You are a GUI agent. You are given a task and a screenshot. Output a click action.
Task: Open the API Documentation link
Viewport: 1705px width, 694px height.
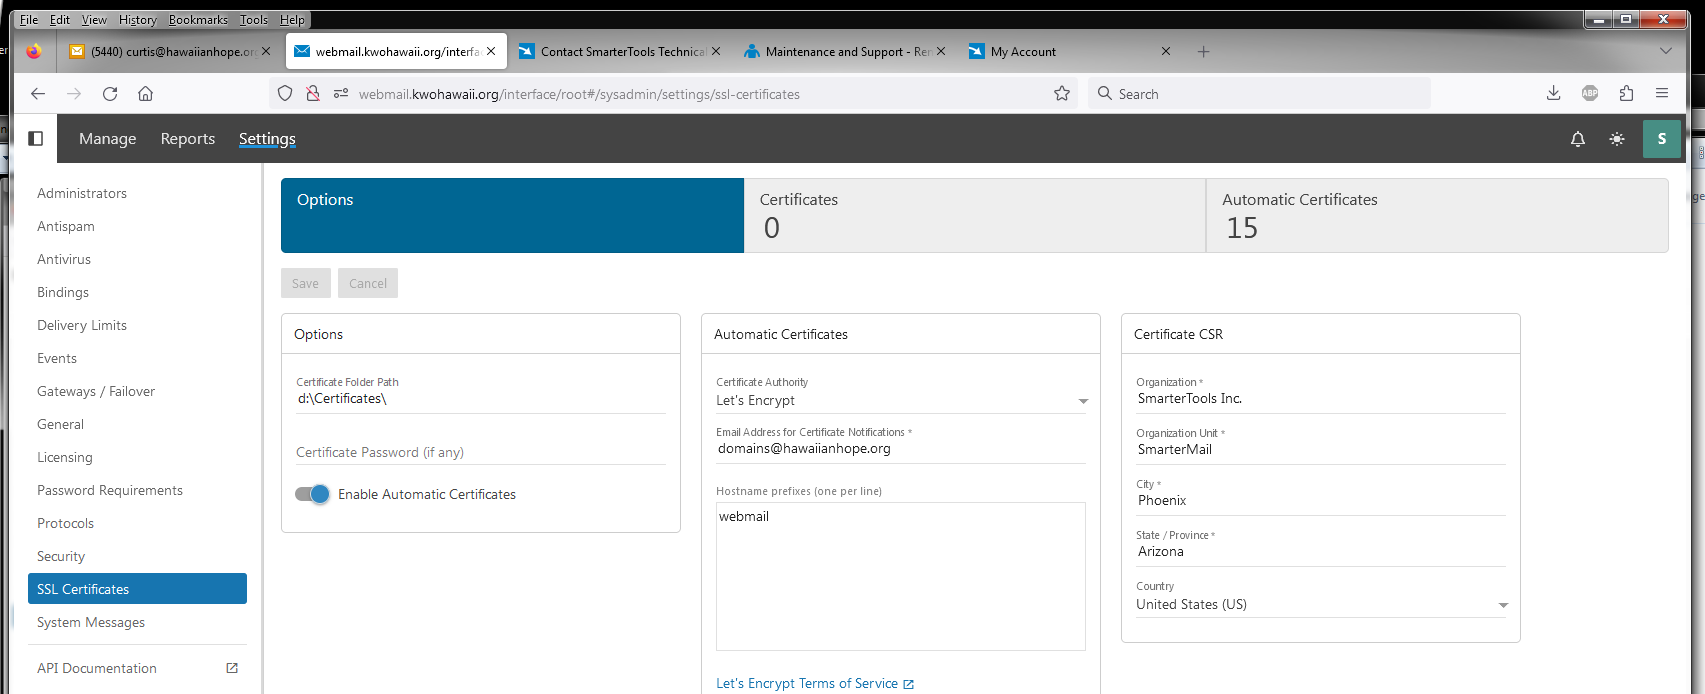(x=97, y=668)
